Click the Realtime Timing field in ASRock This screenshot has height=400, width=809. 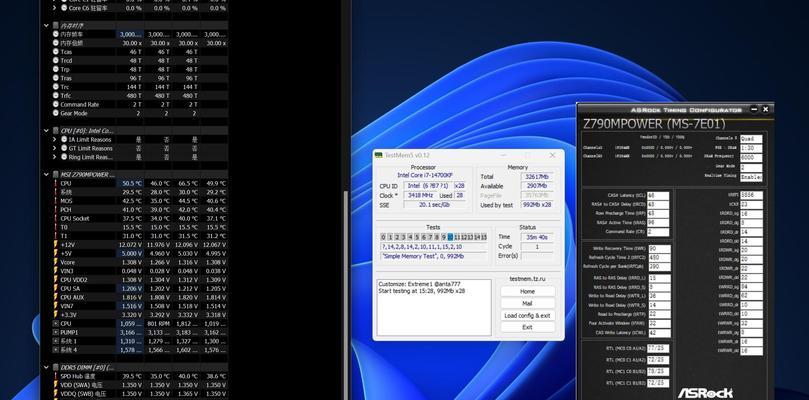coord(751,177)
